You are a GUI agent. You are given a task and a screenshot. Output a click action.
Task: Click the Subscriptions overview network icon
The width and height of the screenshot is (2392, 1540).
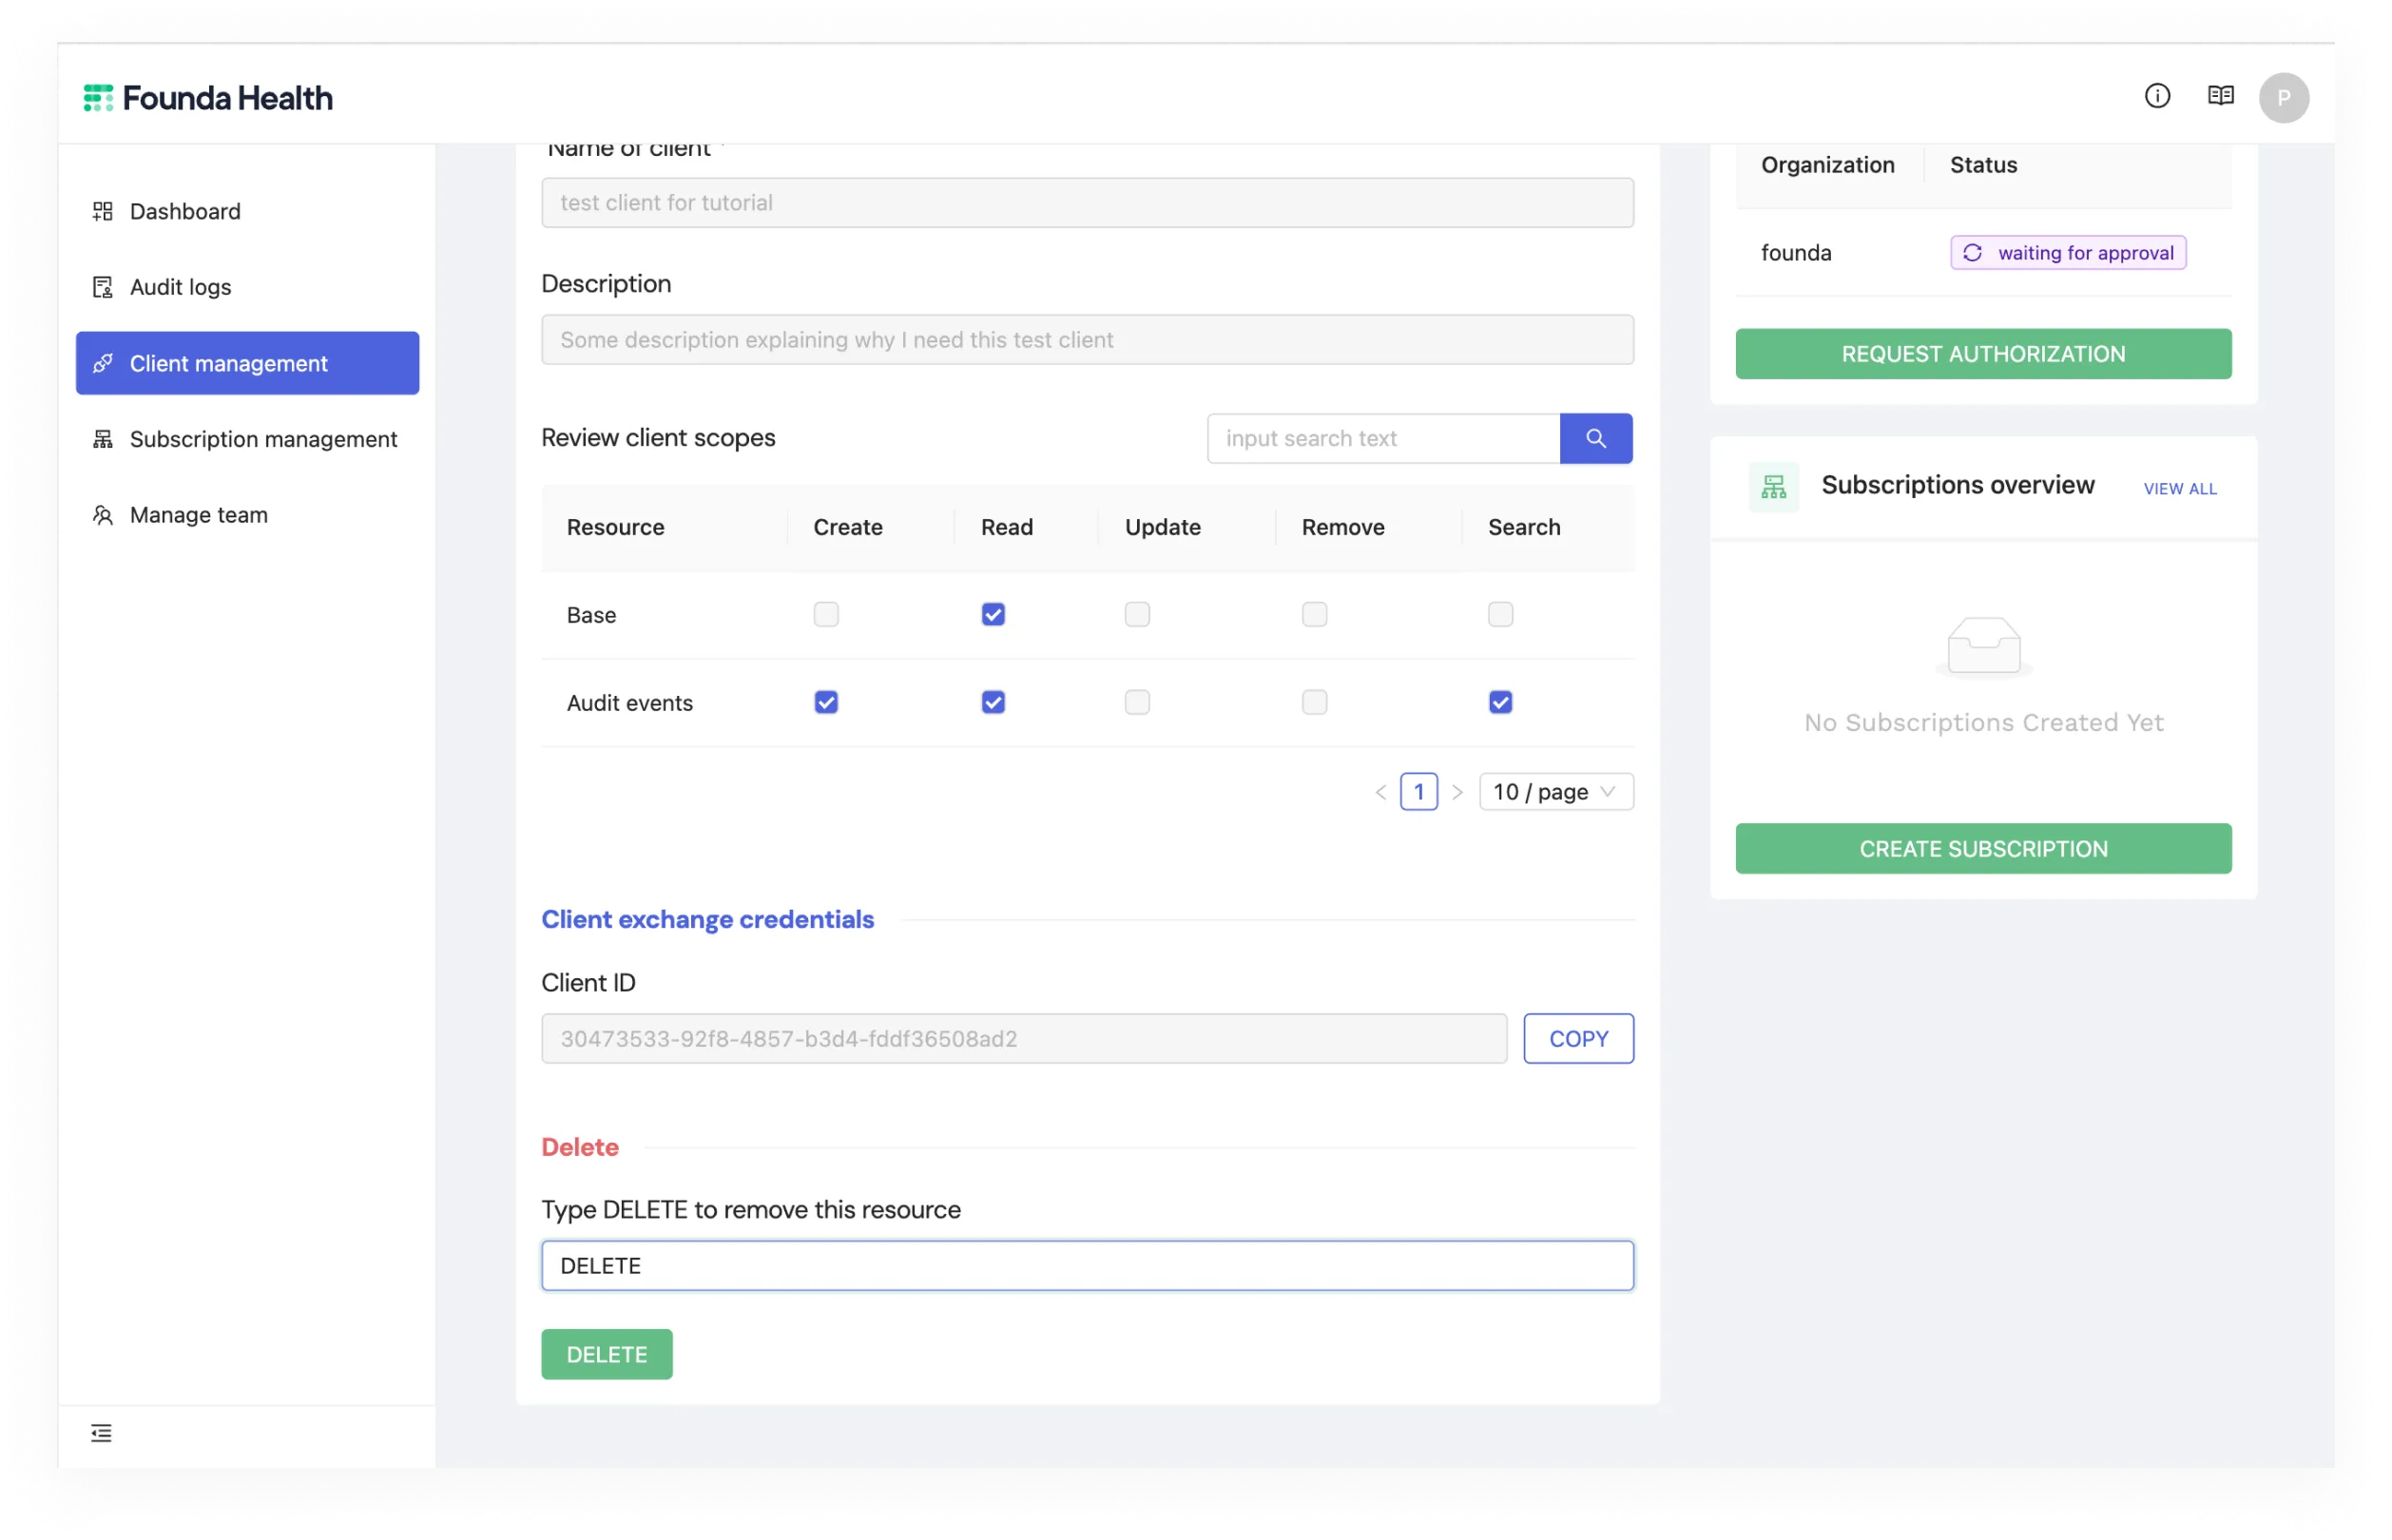pyautogui.click(x=1772, y=487)
